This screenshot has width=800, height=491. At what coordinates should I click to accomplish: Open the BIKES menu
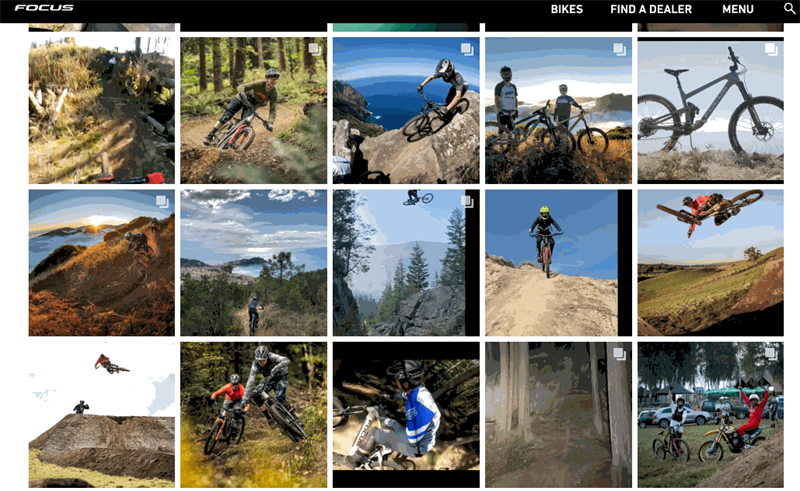pyautogui.click(x=566, y=9)
